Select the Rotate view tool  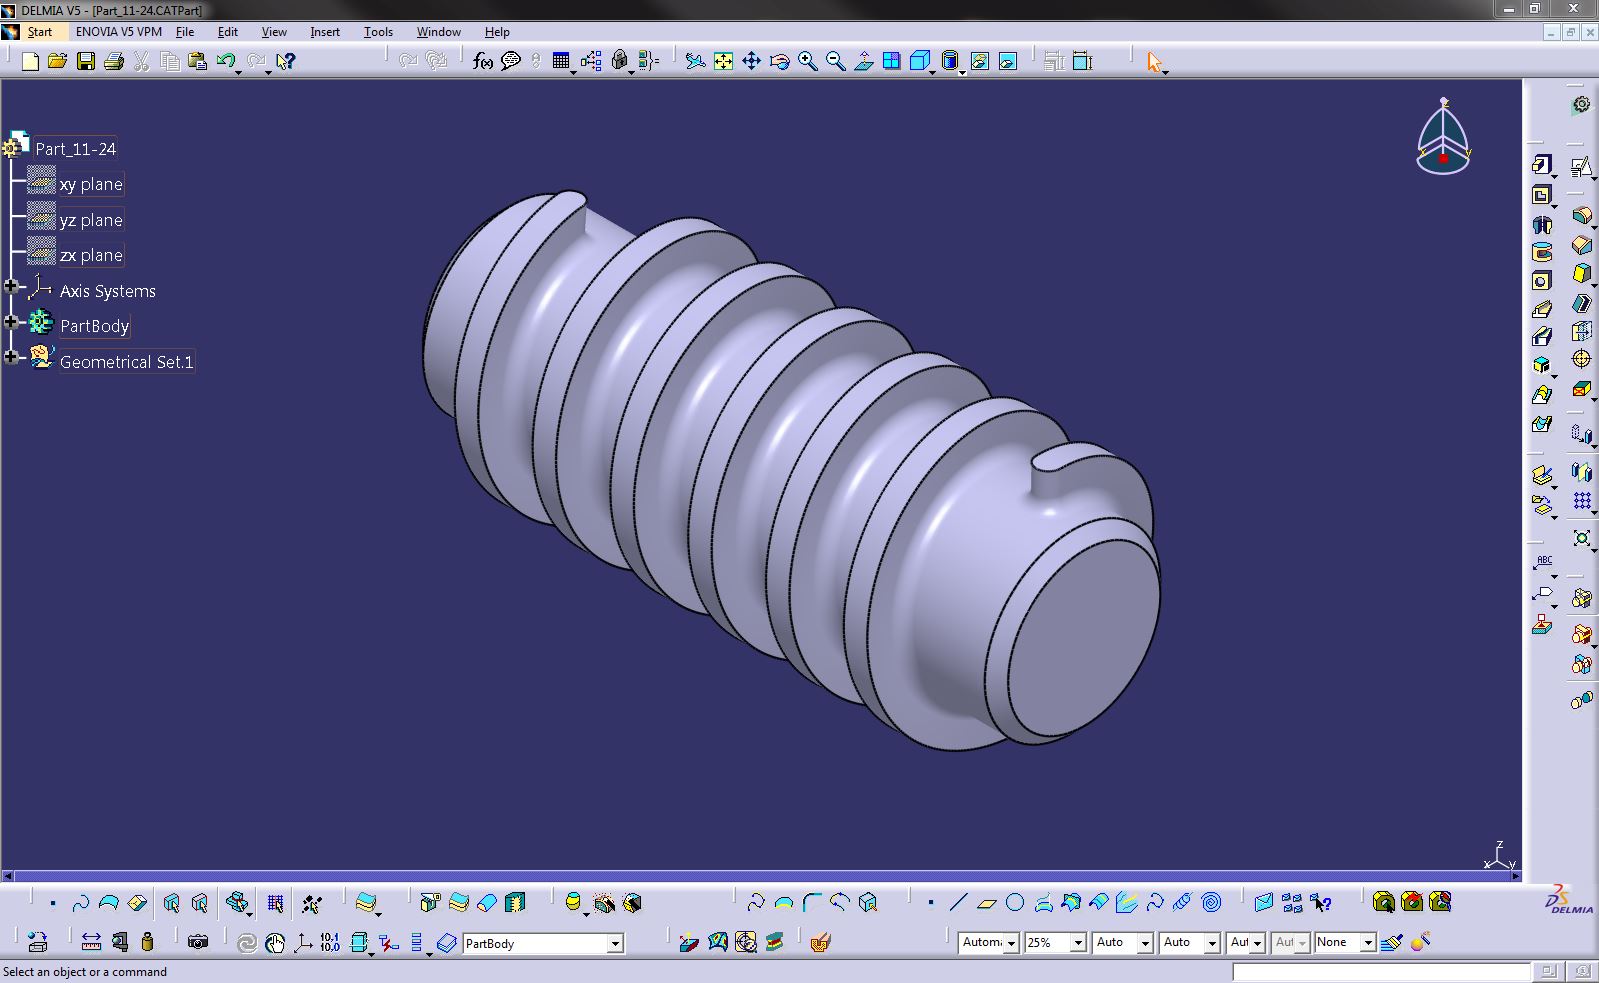pos(779,61)
